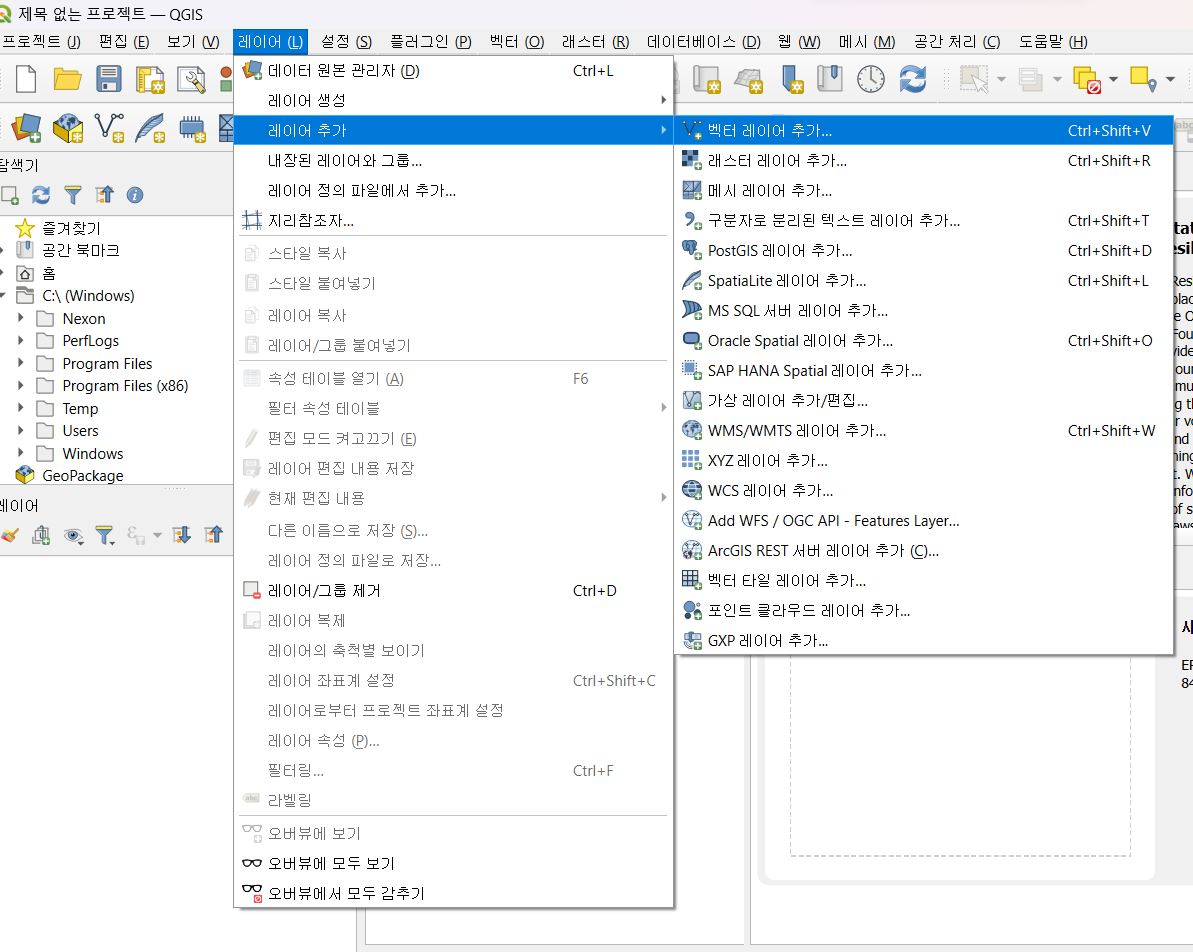Click 내장된 레이어와 그룹 menu entry

click(453, 161)
